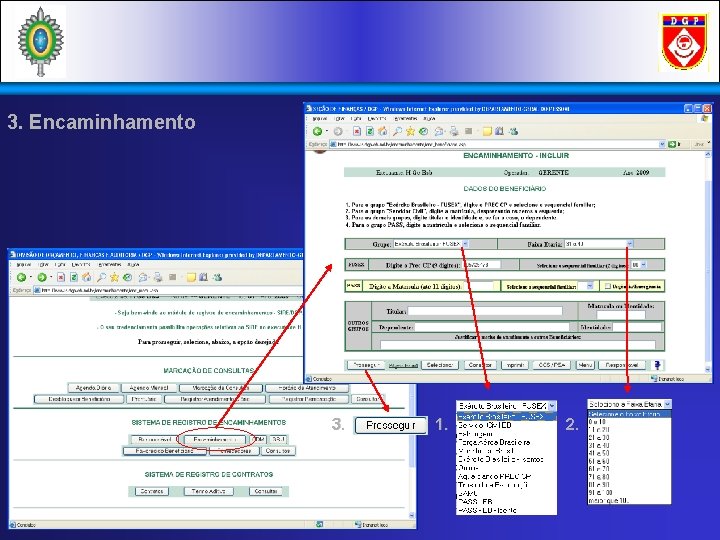Click yellow note icon in Encaminhamento browser toolbar
Viewport: 720px width, 540px height.
(487, 131)
